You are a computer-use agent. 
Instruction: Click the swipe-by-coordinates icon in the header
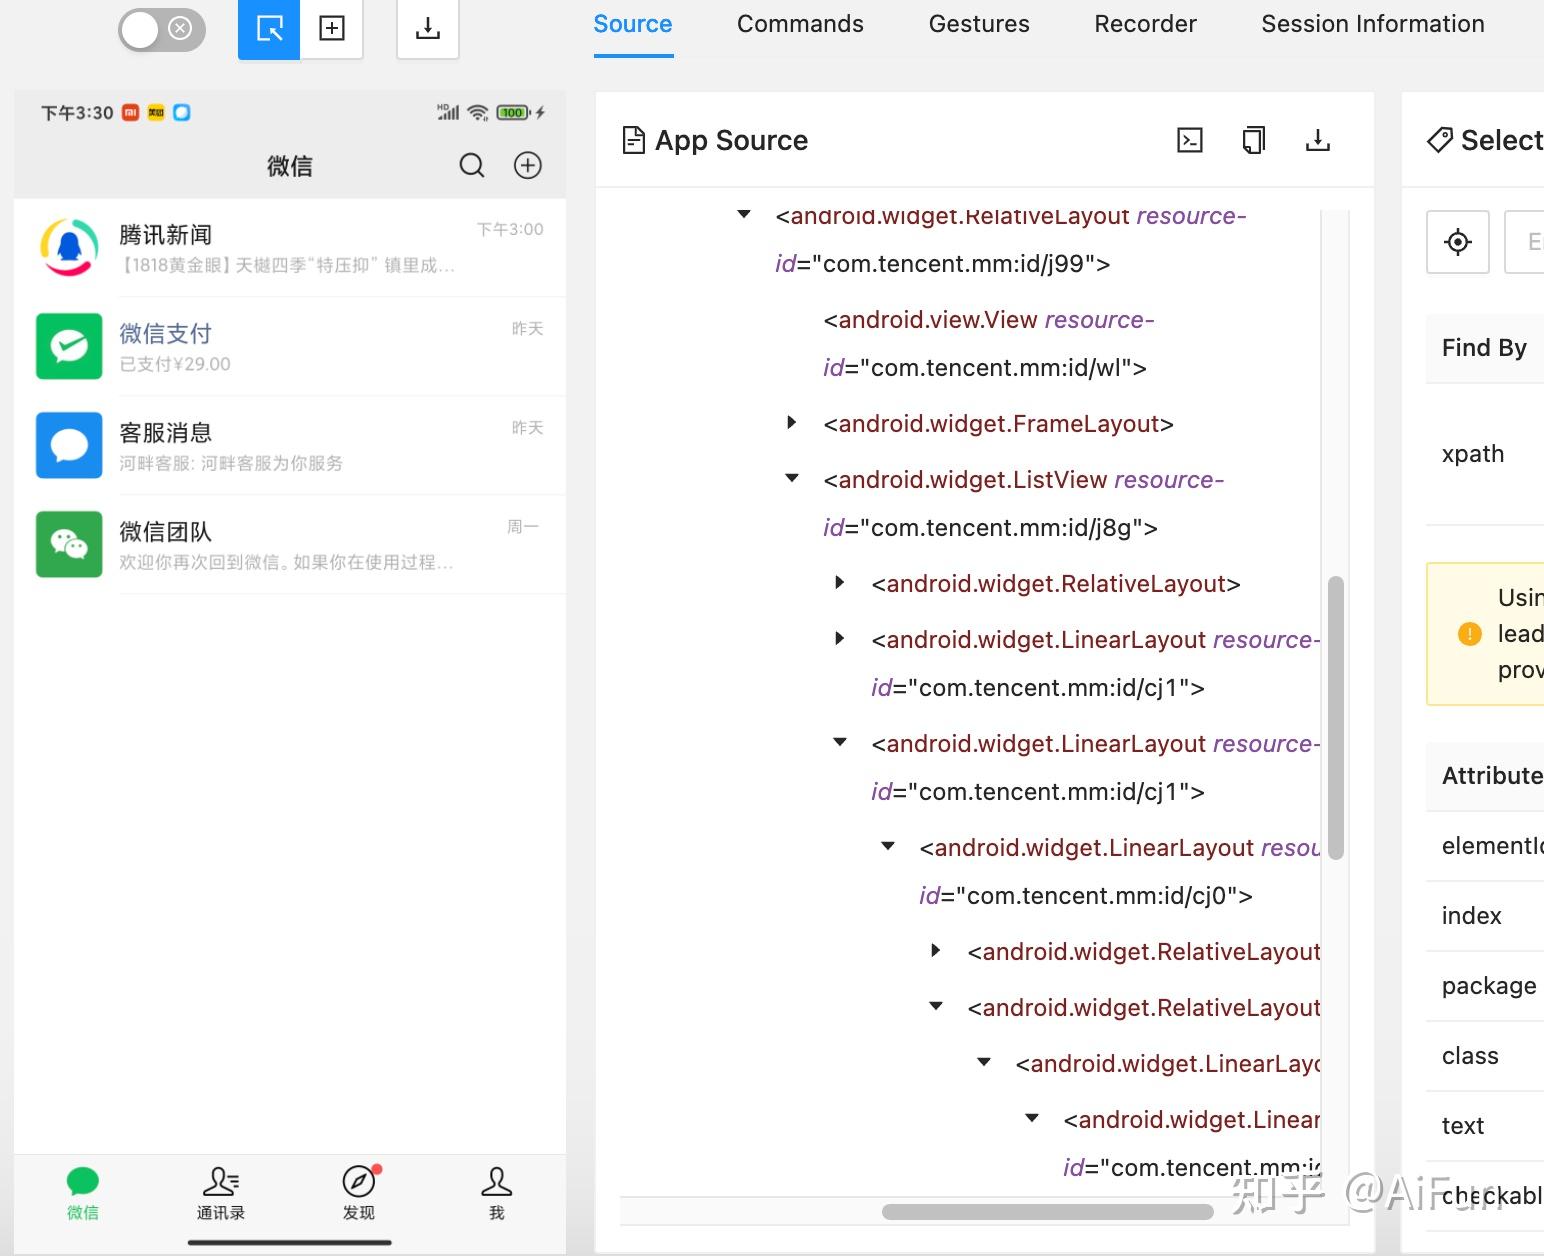pos(332,30)
